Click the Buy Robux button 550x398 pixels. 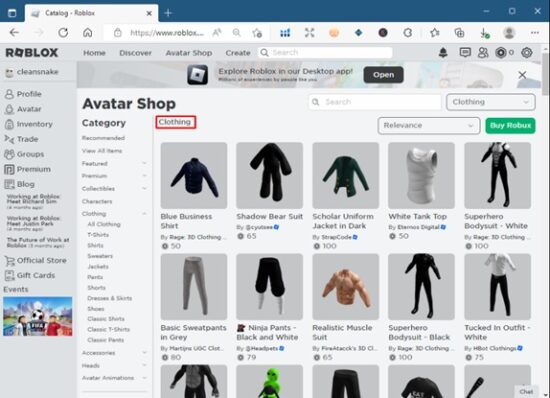click(510, 126)
